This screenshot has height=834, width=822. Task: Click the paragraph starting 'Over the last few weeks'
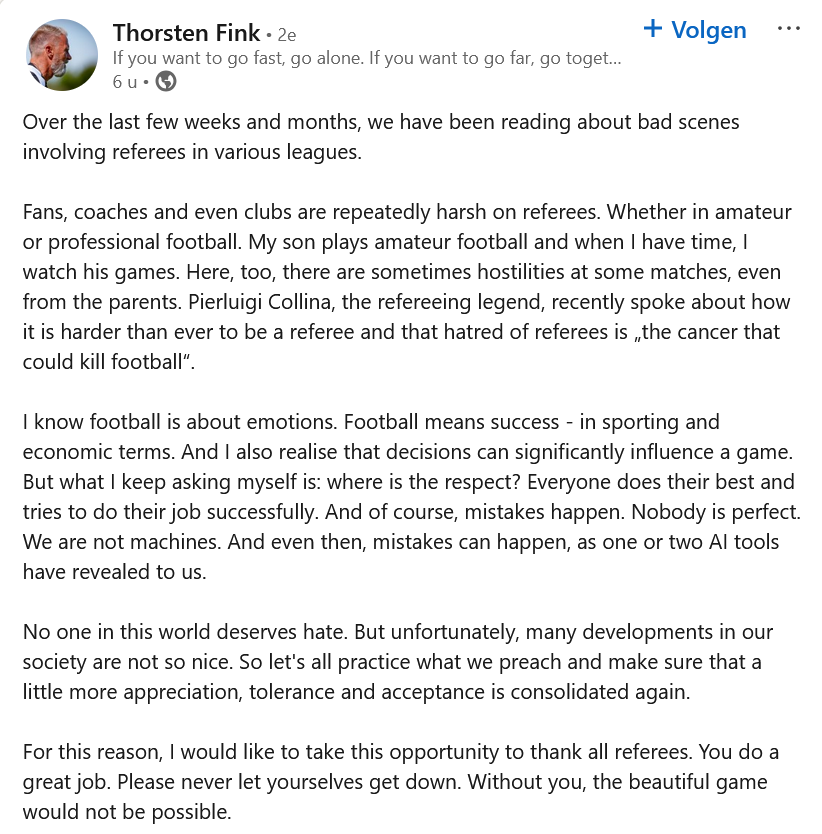coord(380,137)
